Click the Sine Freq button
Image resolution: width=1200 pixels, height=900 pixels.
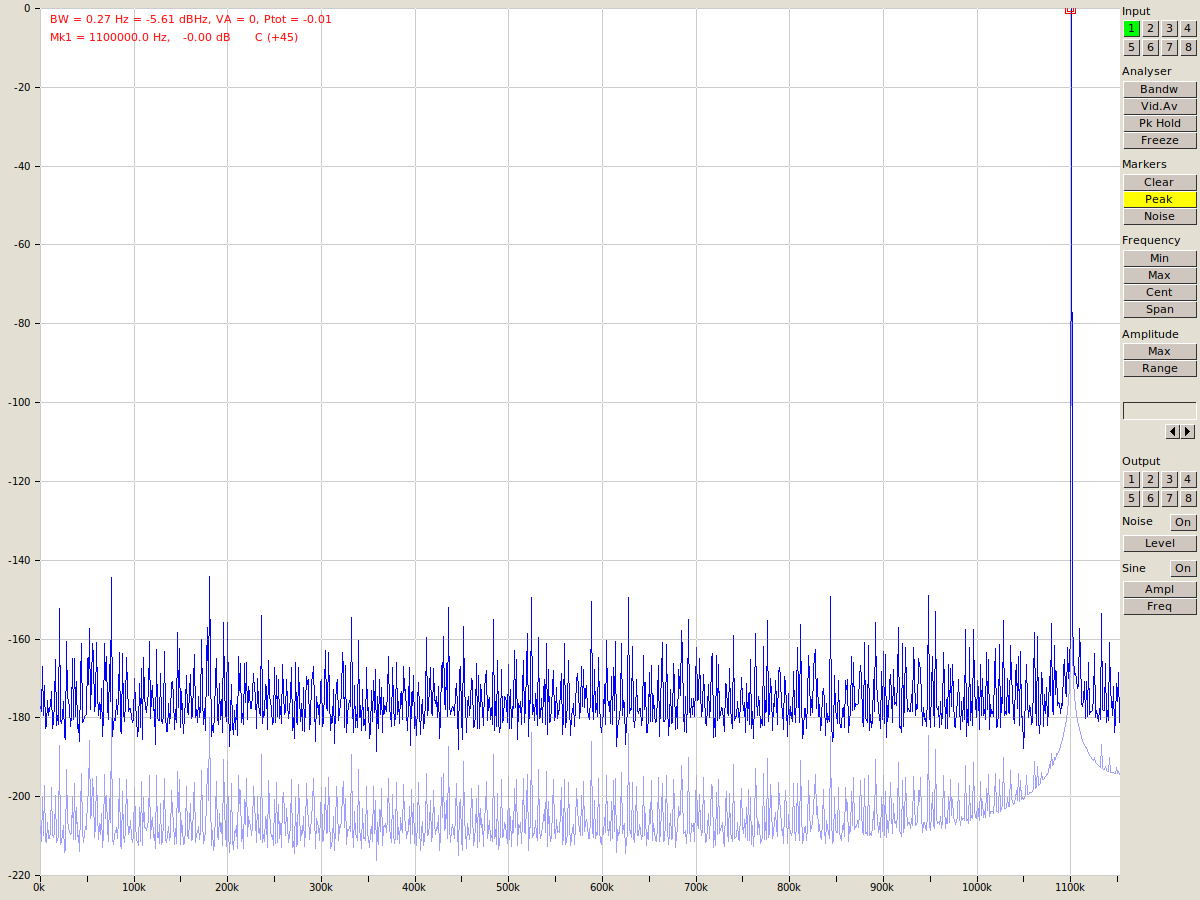[1159, 606]
